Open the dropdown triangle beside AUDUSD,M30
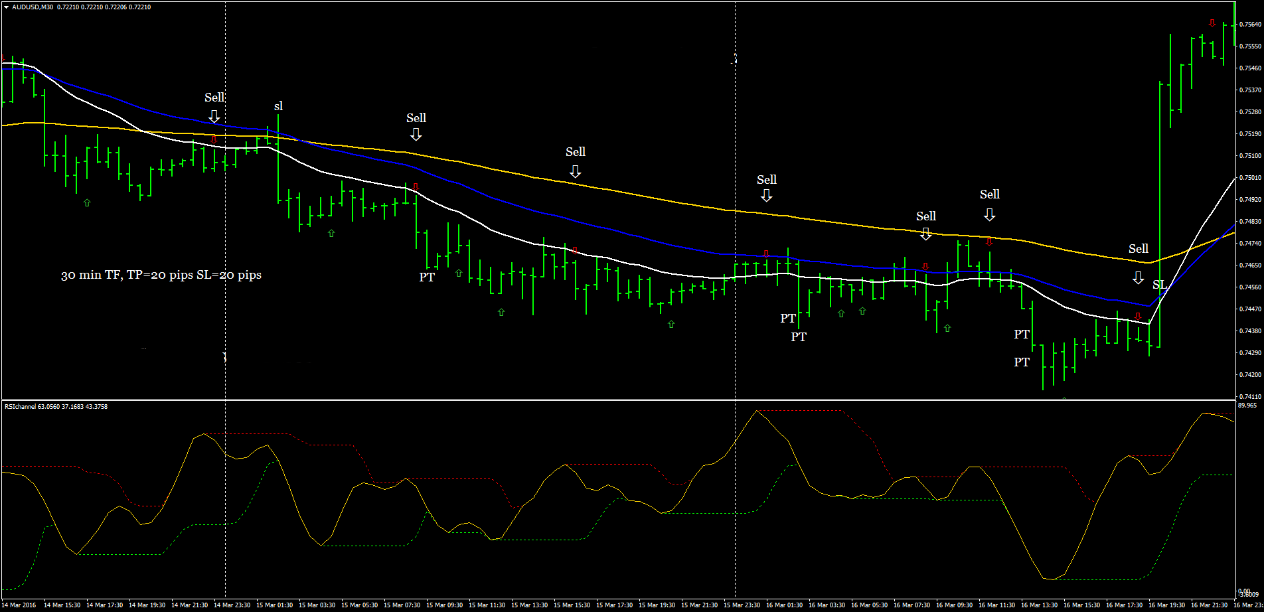 (x=7, y=7)
